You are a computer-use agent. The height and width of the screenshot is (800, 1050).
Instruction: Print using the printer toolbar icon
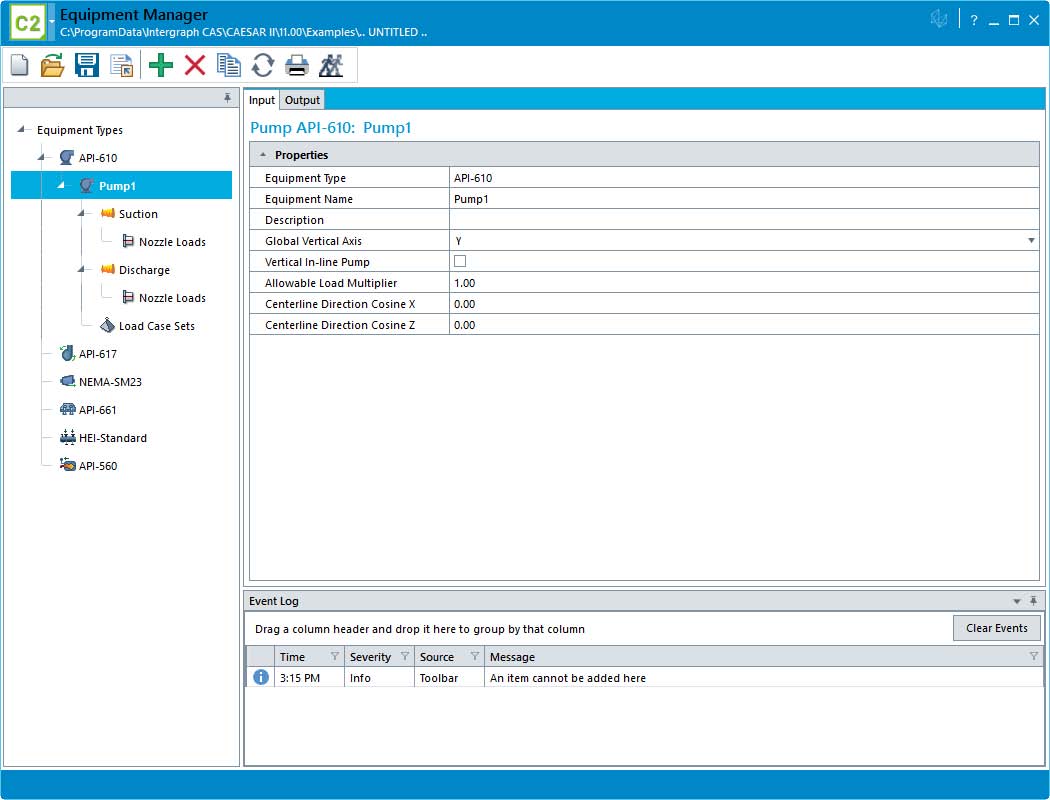point(297,65)
